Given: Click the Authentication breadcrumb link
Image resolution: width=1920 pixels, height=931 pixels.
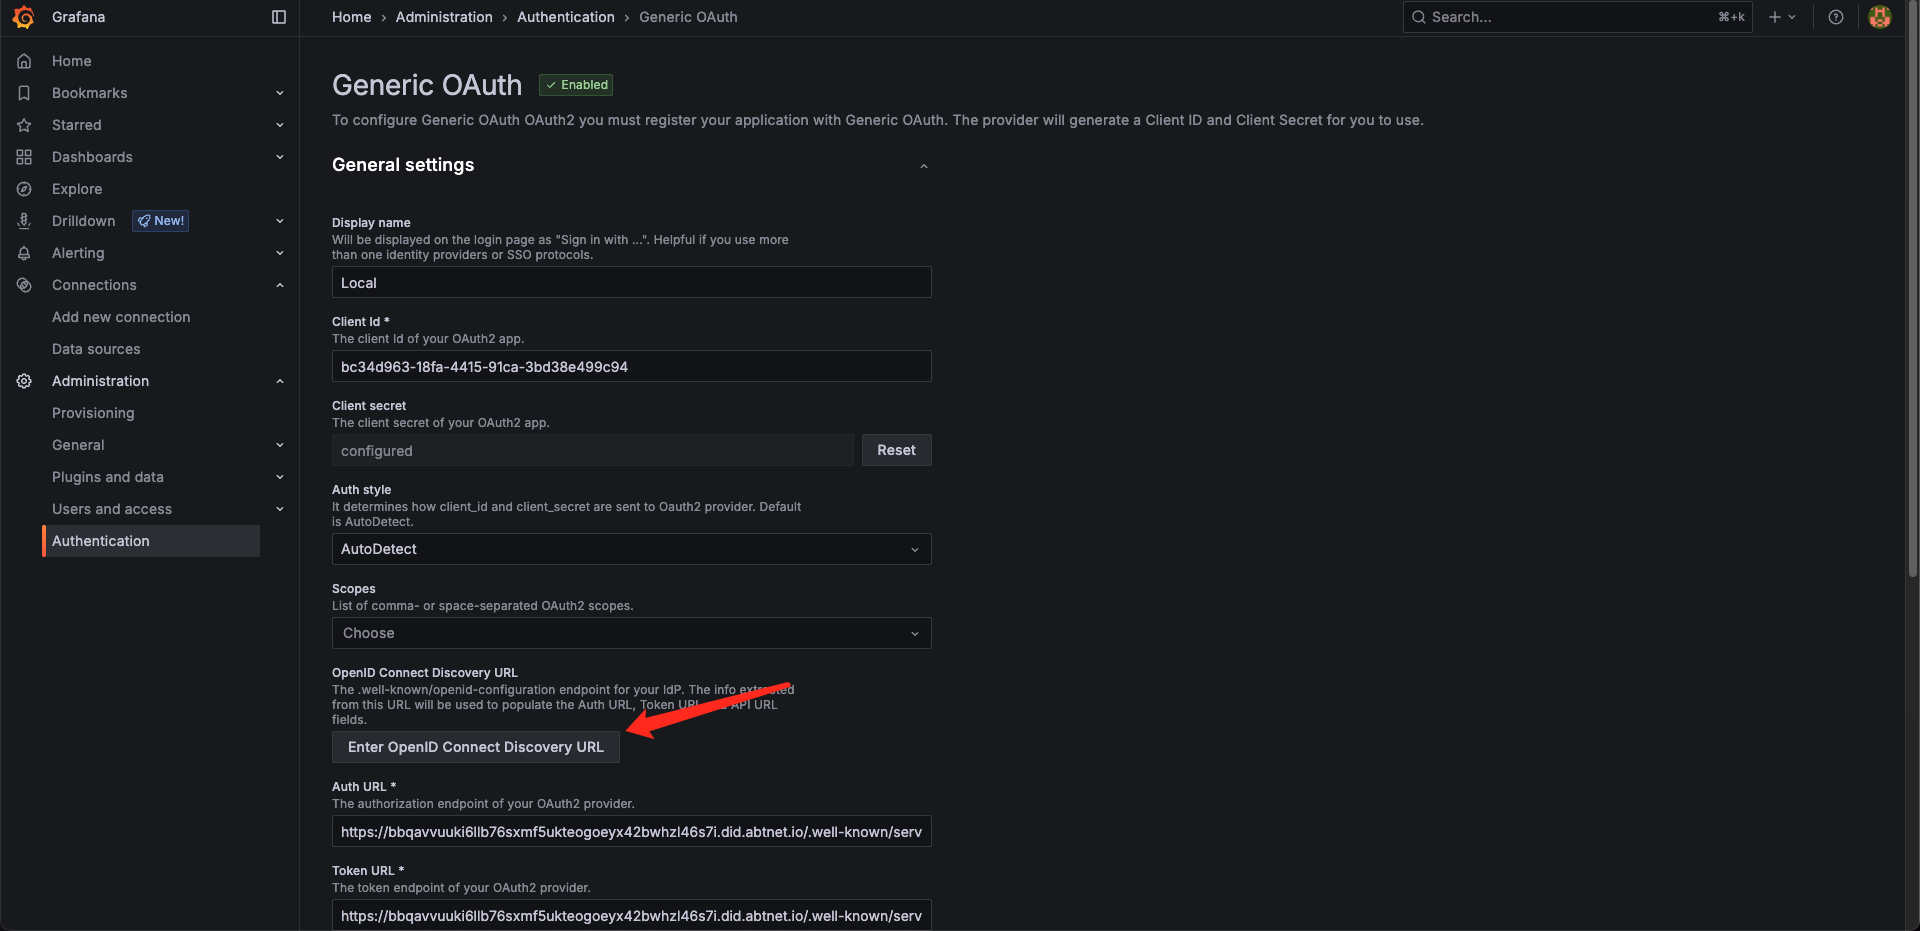Looking at the screenshot, I should coord(566,17).
